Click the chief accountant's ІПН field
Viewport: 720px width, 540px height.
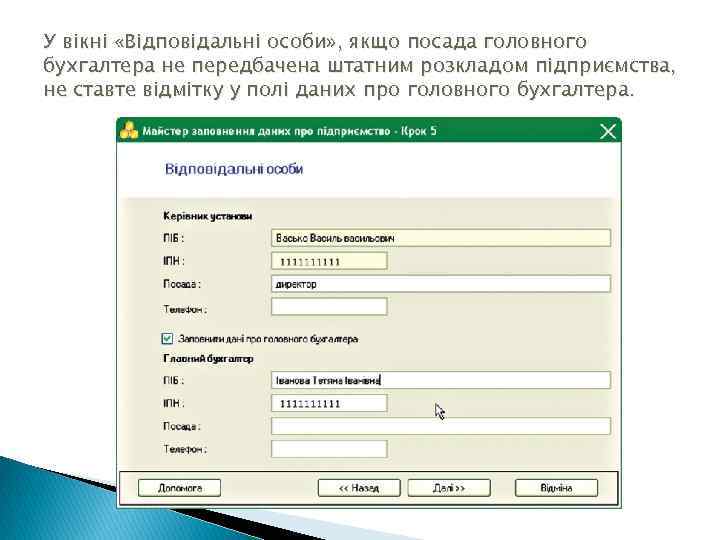[329, 403]
